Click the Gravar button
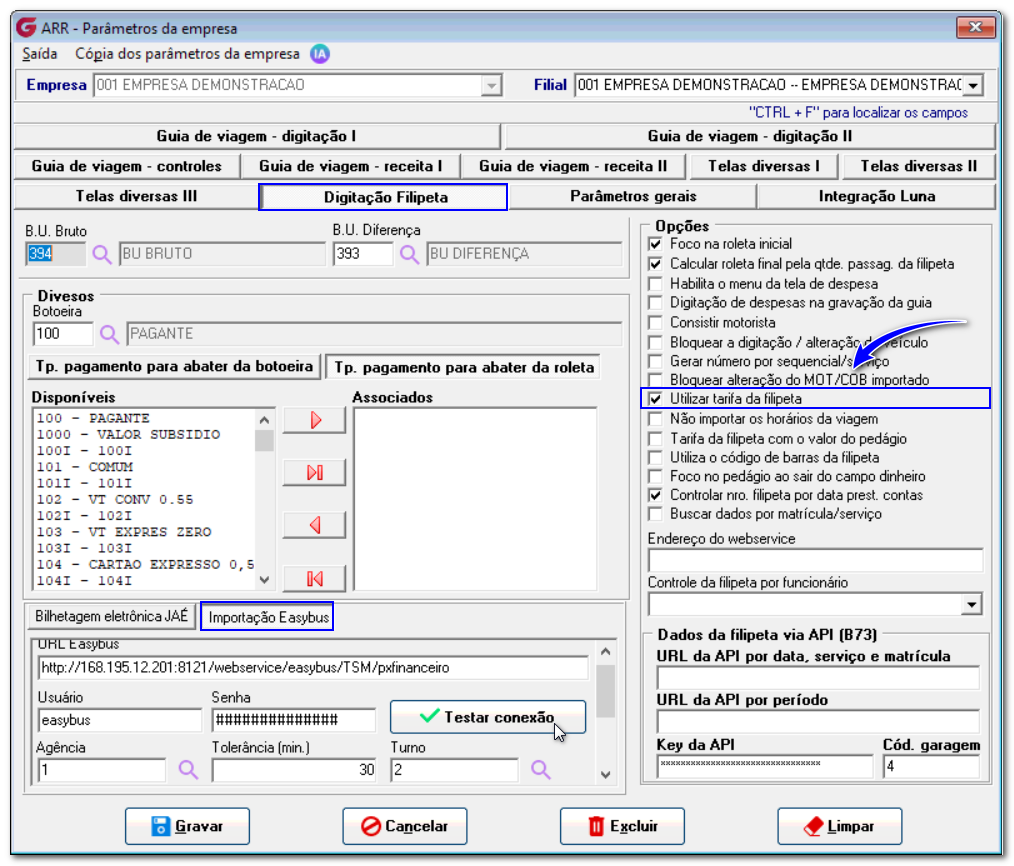 [188, 827]
